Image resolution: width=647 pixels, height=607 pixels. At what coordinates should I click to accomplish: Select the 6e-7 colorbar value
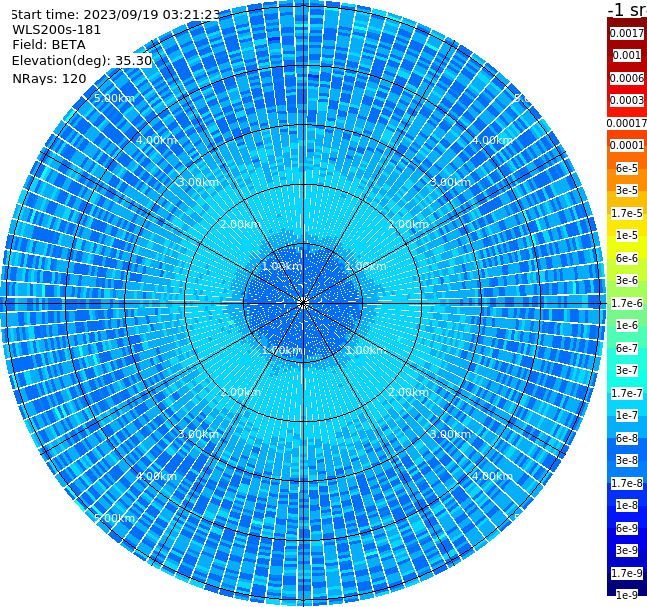627,348
